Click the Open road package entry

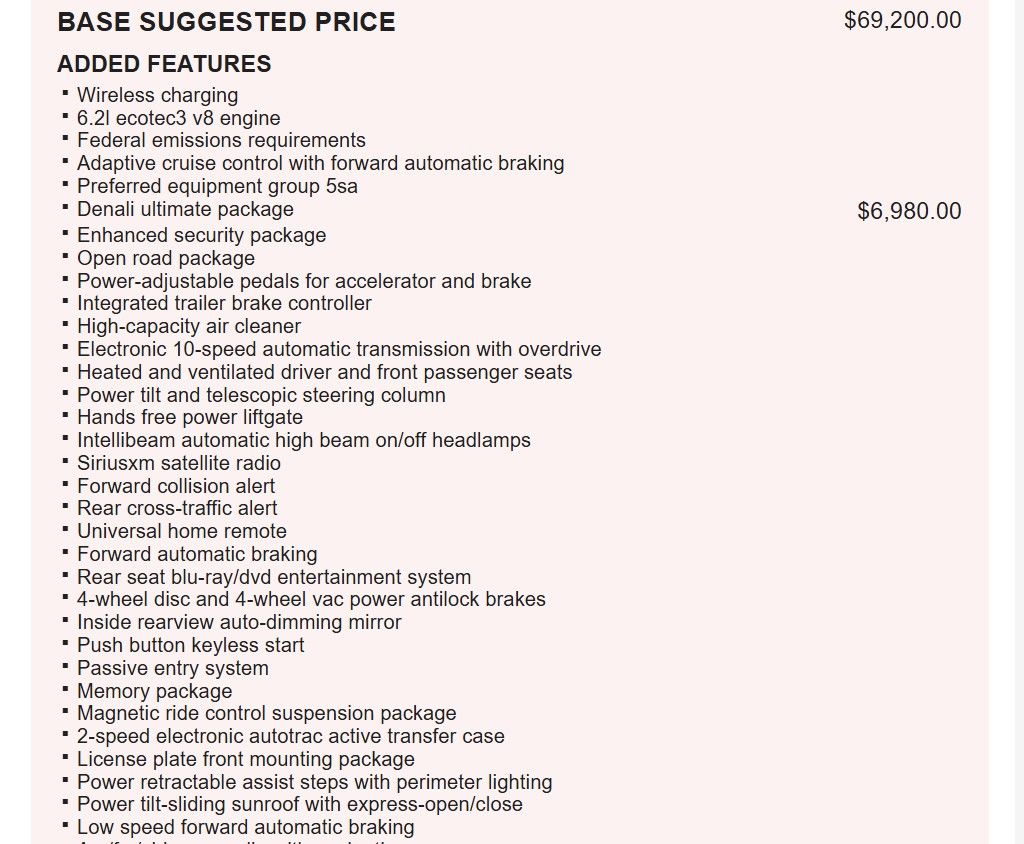(166, 258)
